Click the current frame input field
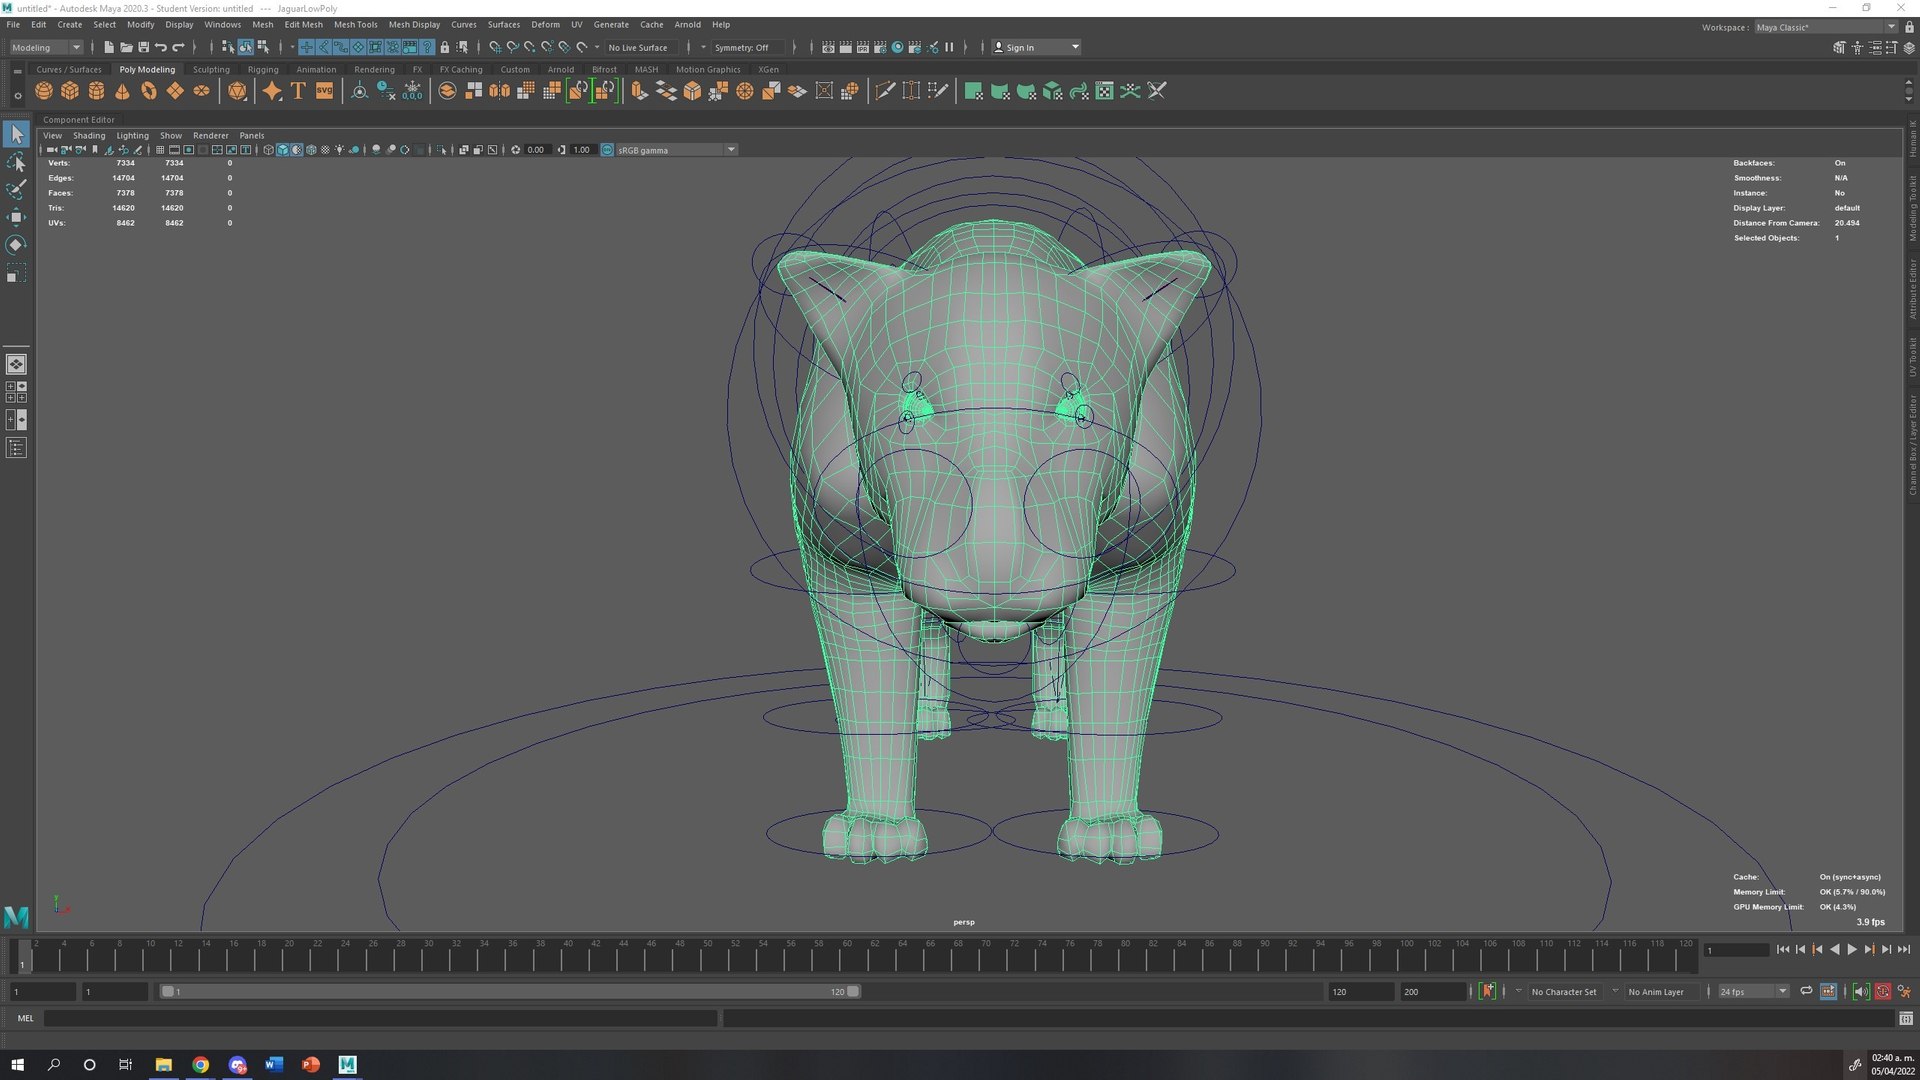The width and height of the screenshot is (1920, 1080). point(1737,950)
